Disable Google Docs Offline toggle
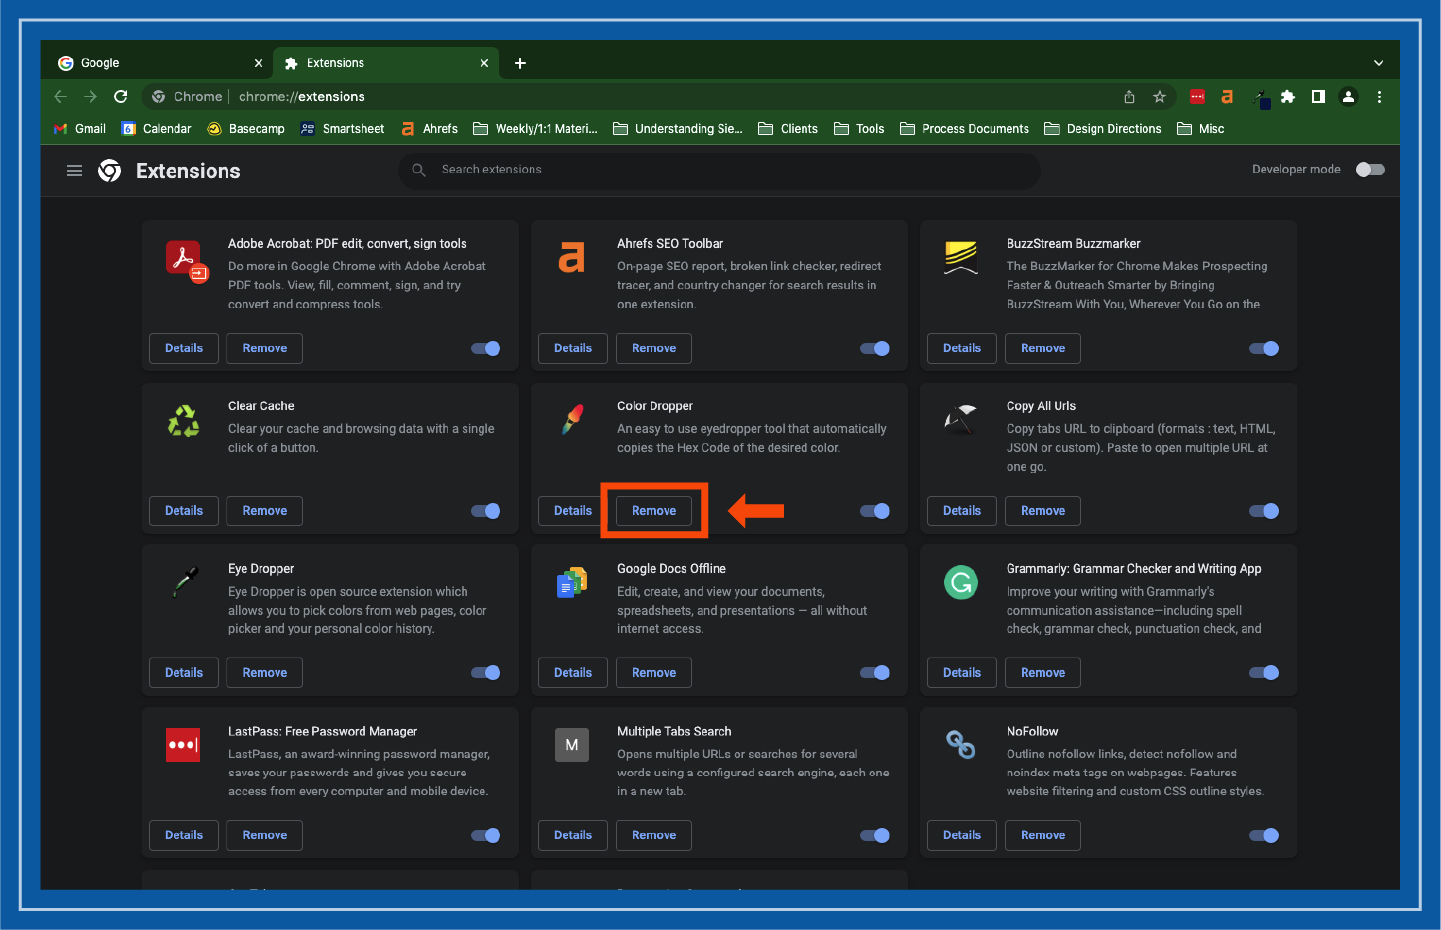 coord(875,673)
